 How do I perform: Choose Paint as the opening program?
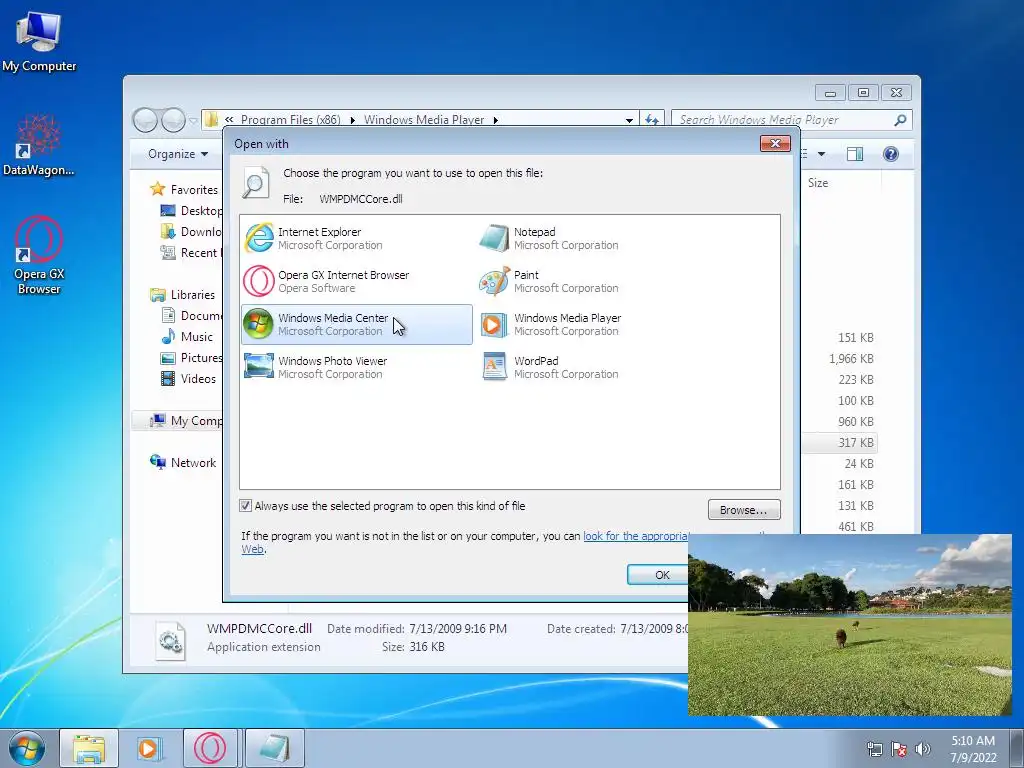592,281
